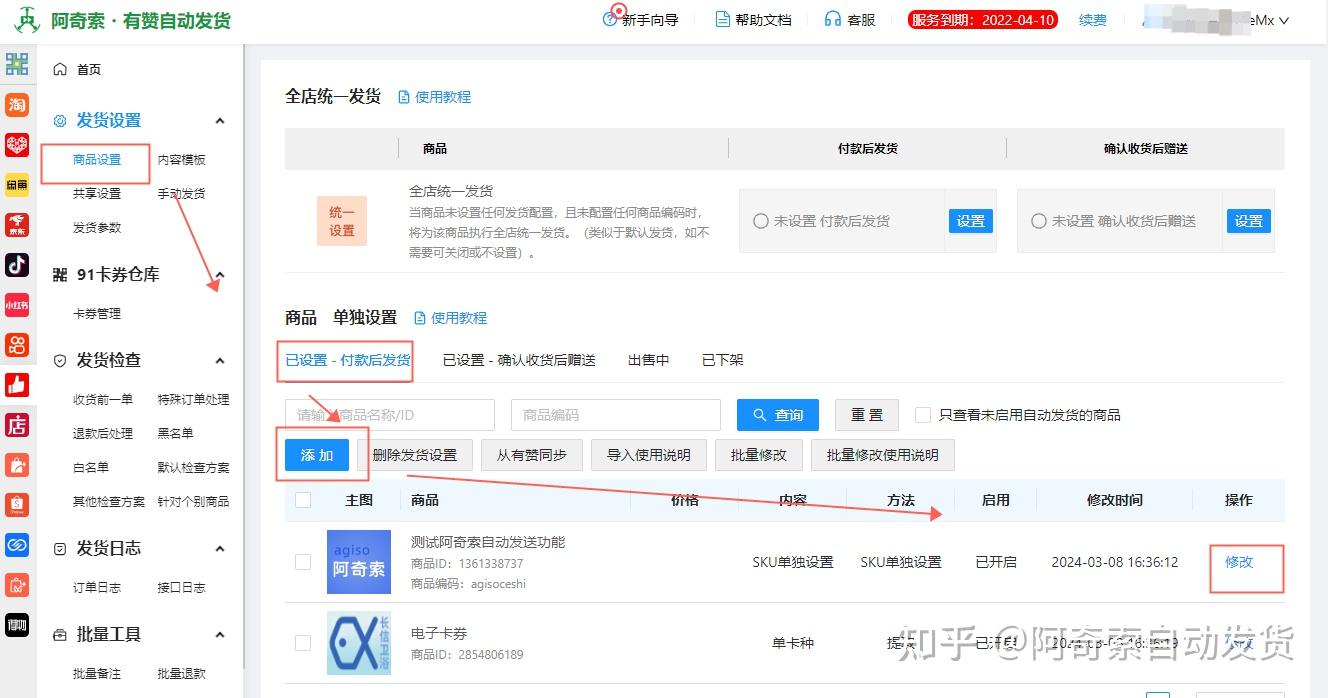
Task: Collapse the 91卡券仓库 section
Action: [220, 275]
